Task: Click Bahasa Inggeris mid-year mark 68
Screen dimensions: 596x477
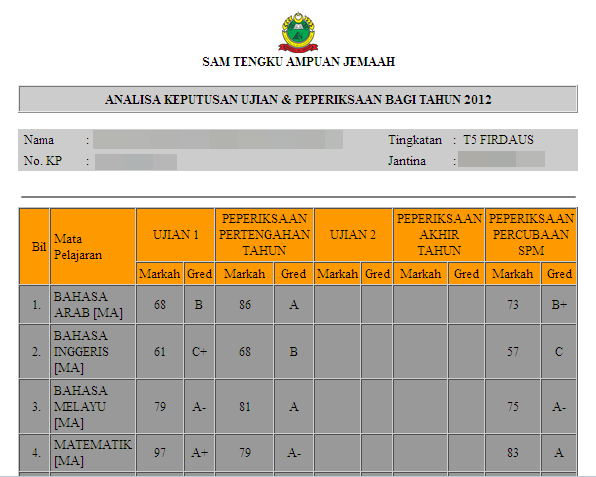Action: coord(245,352)
